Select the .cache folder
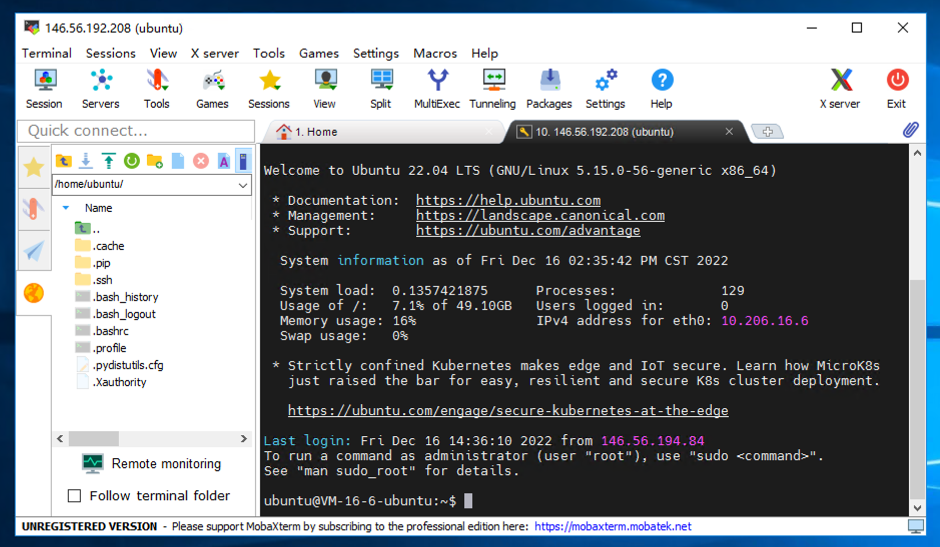 pyautogui.click(x=100, y=246)
